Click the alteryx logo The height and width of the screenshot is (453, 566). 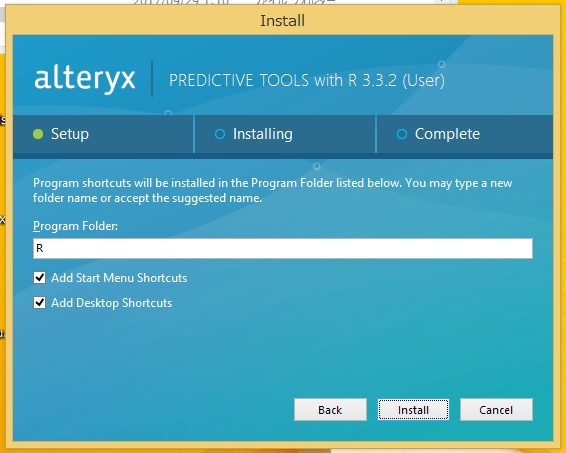(85, 79)
